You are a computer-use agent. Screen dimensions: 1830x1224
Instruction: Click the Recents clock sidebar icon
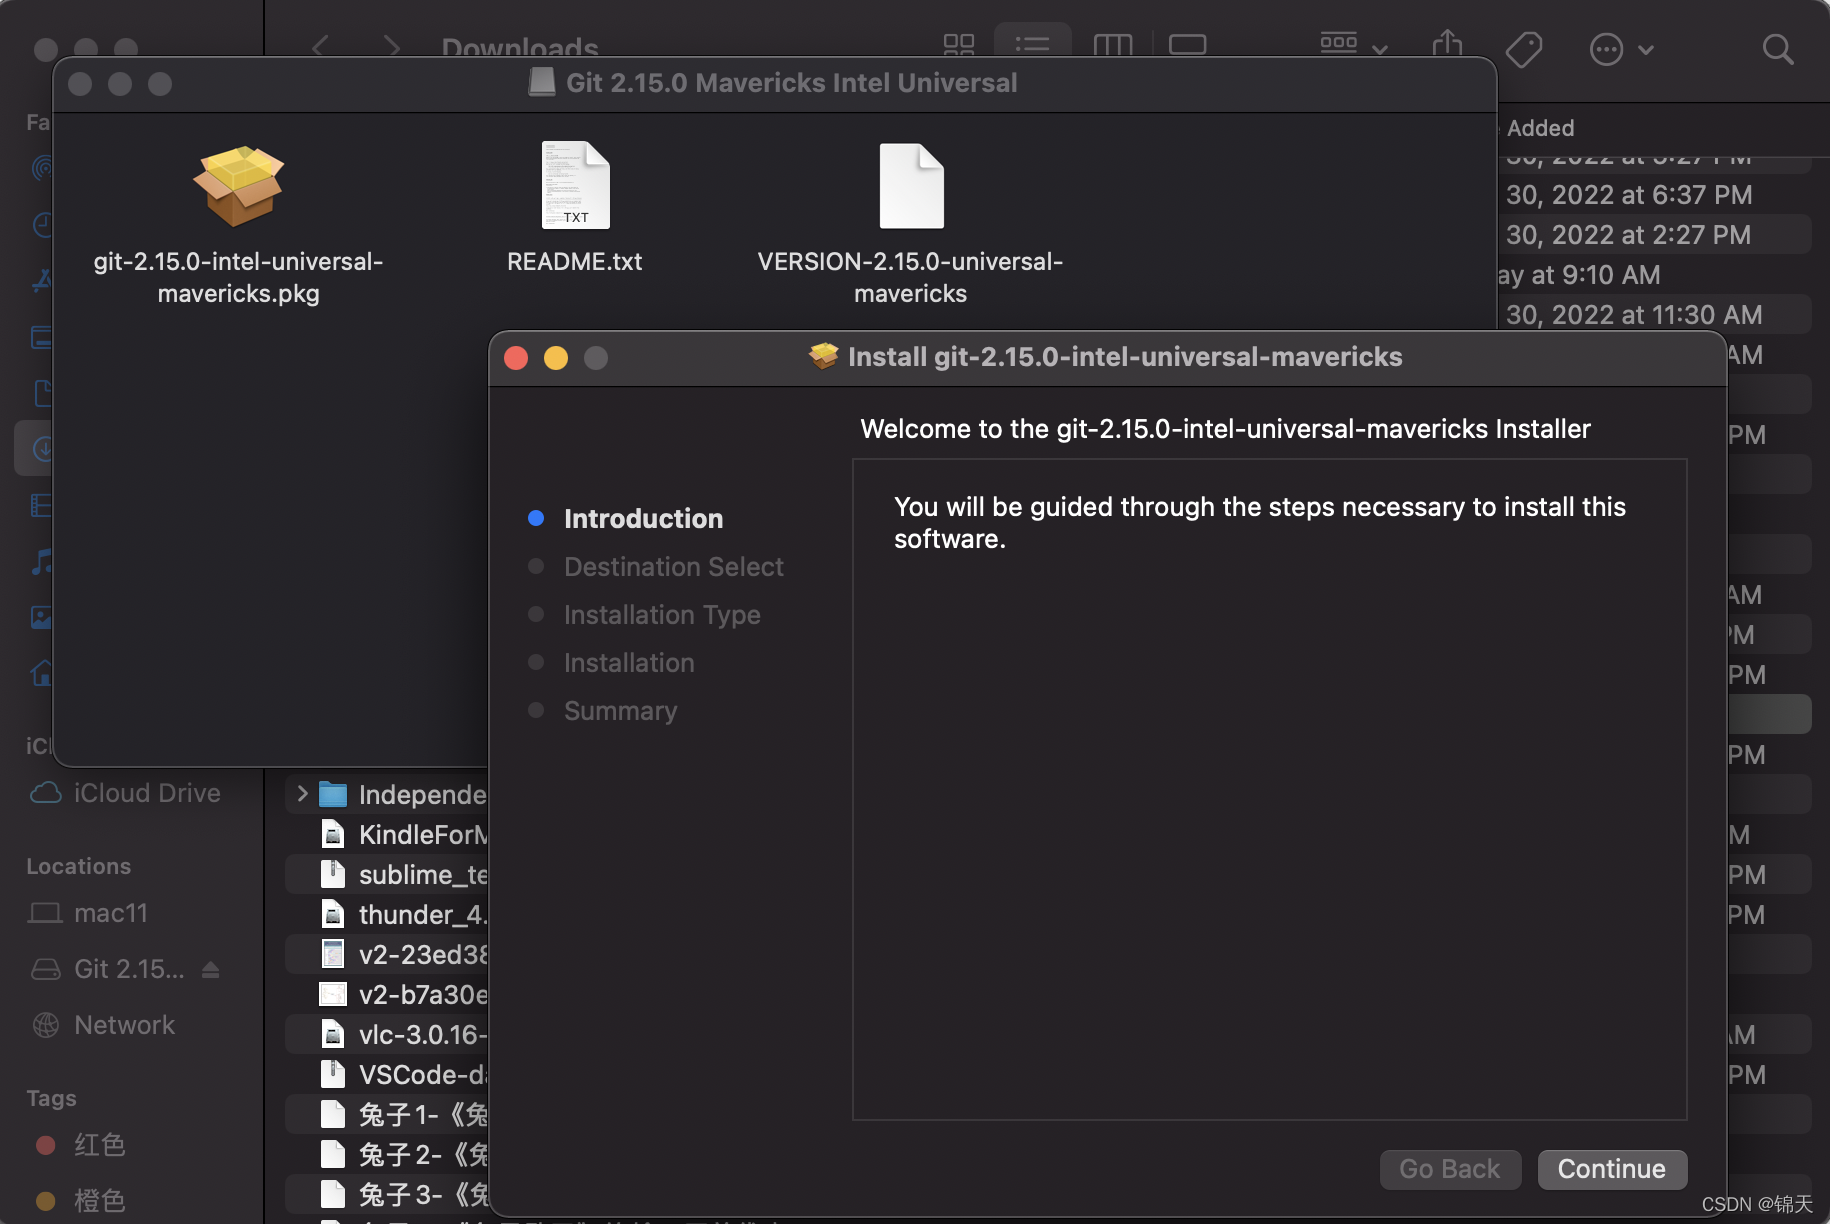[42, 224]
